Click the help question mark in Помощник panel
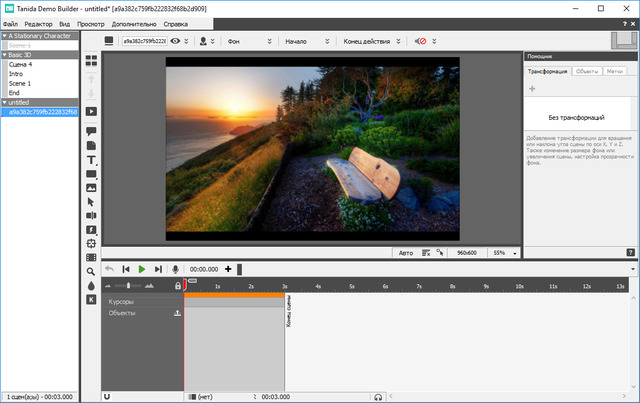640x403 pixels. click(631, 253)
